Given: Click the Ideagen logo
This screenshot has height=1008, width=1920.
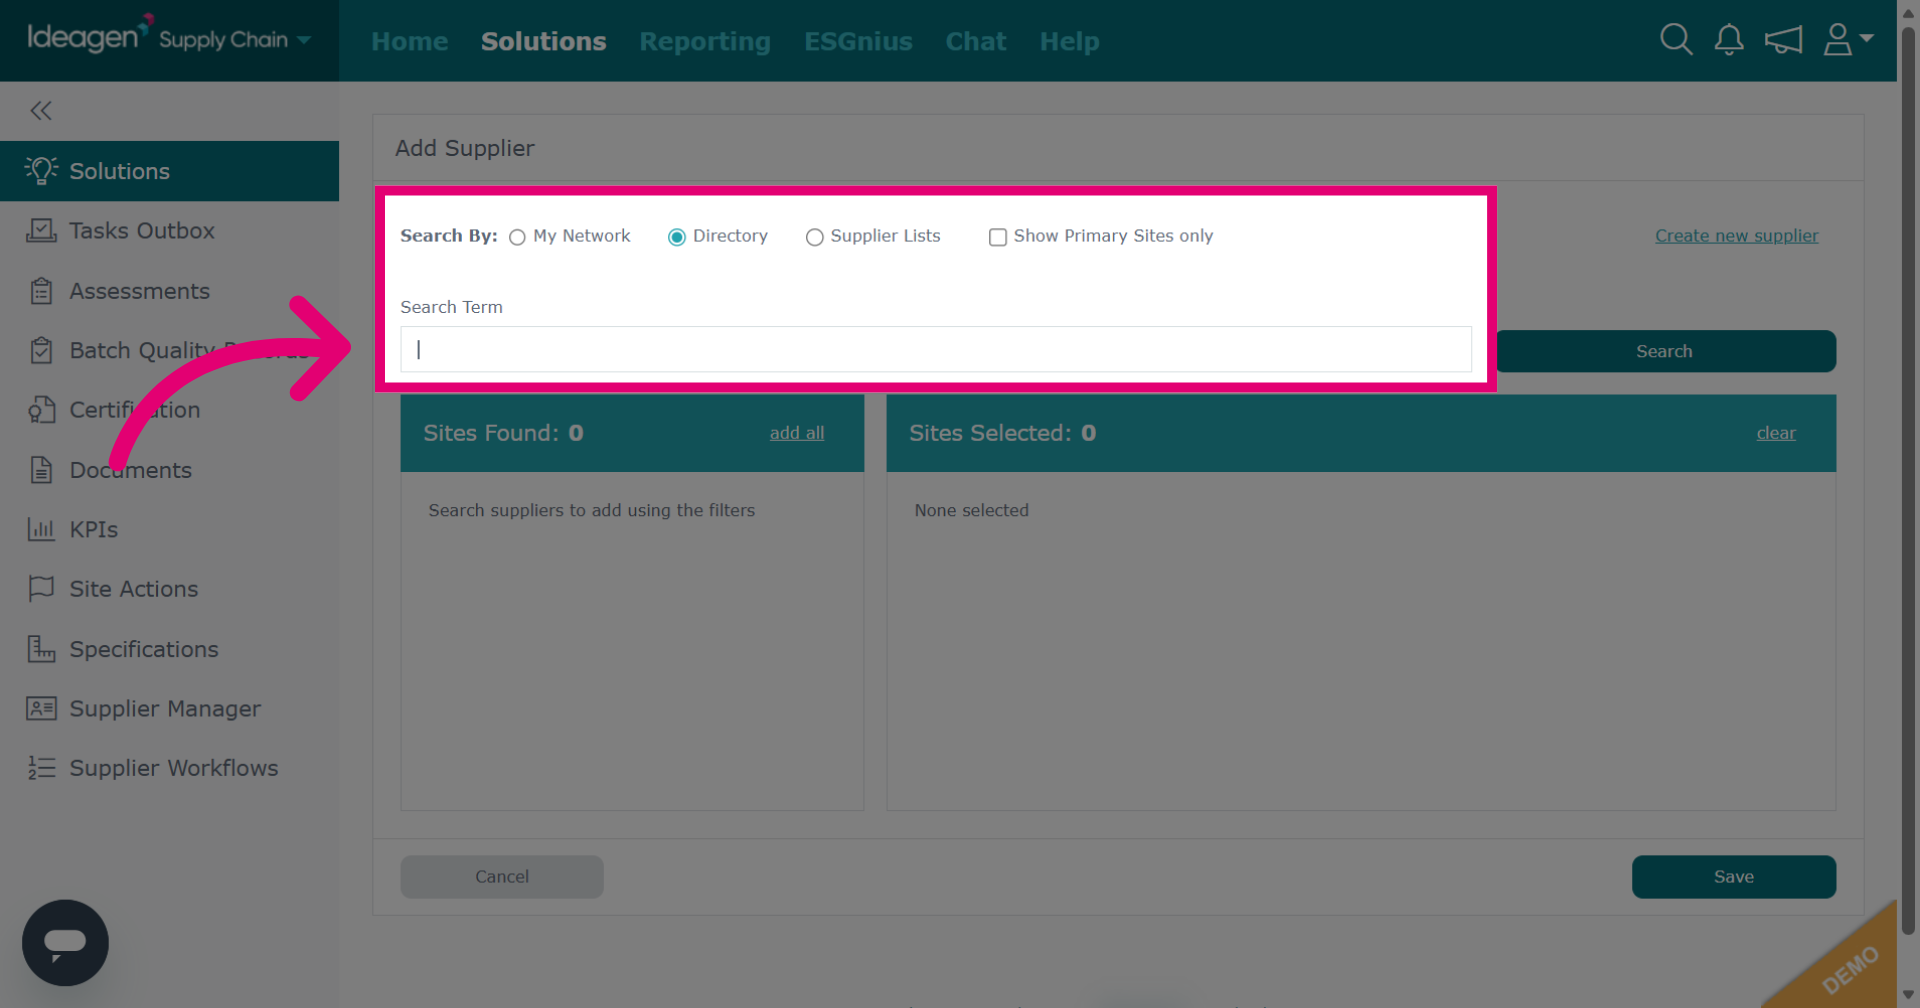Looking at the screenshot, I should pos(88,35).
